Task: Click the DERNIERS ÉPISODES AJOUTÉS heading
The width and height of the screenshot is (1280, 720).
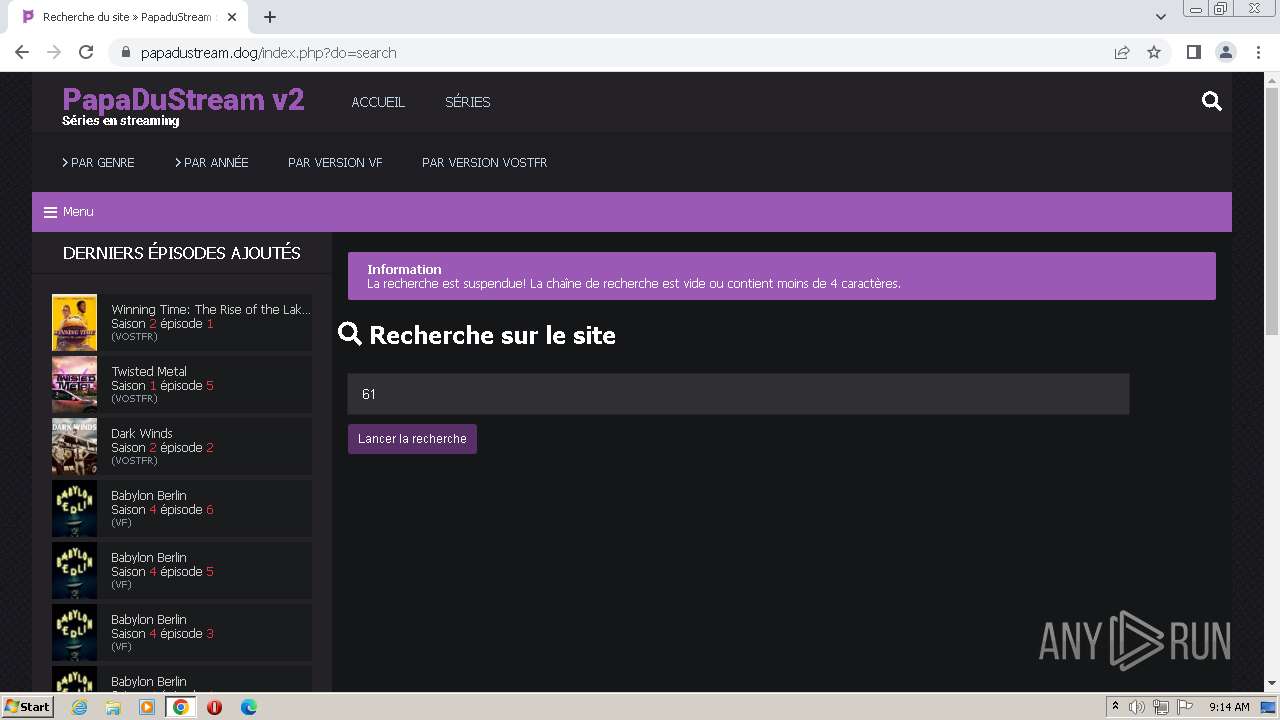Action: 182,253
